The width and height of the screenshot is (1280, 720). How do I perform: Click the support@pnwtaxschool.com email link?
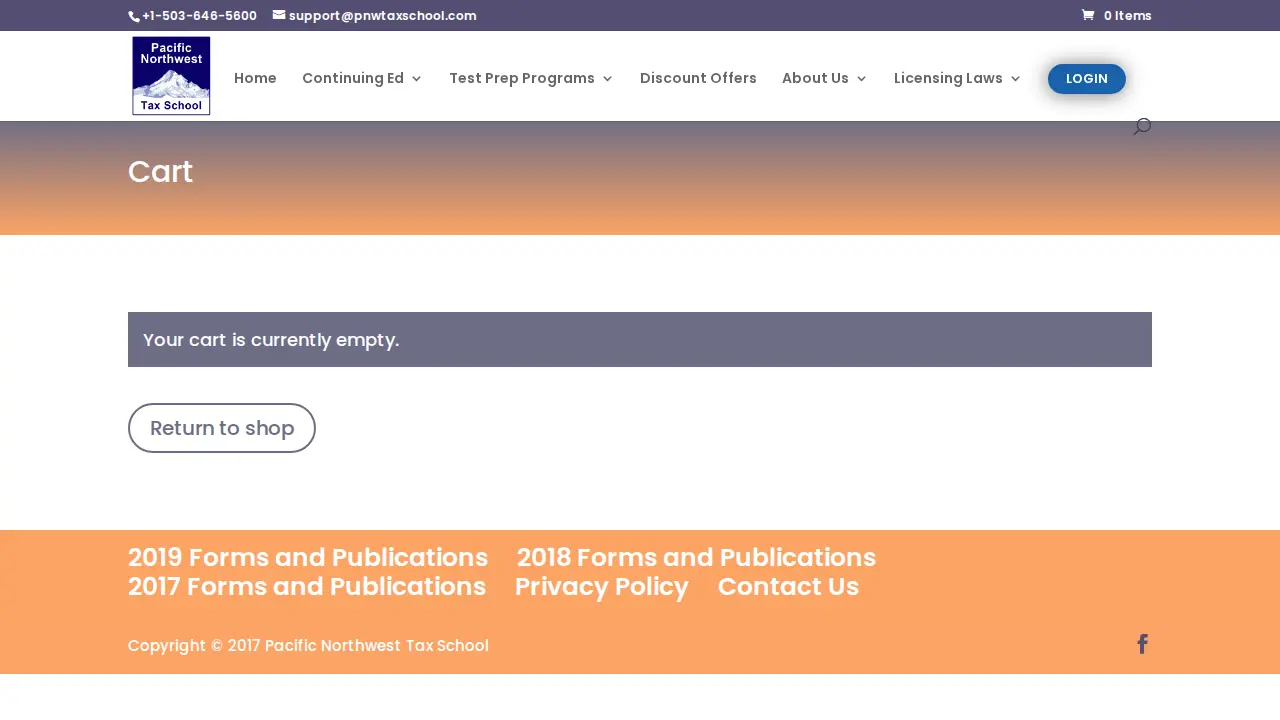[x=382, y=15]
